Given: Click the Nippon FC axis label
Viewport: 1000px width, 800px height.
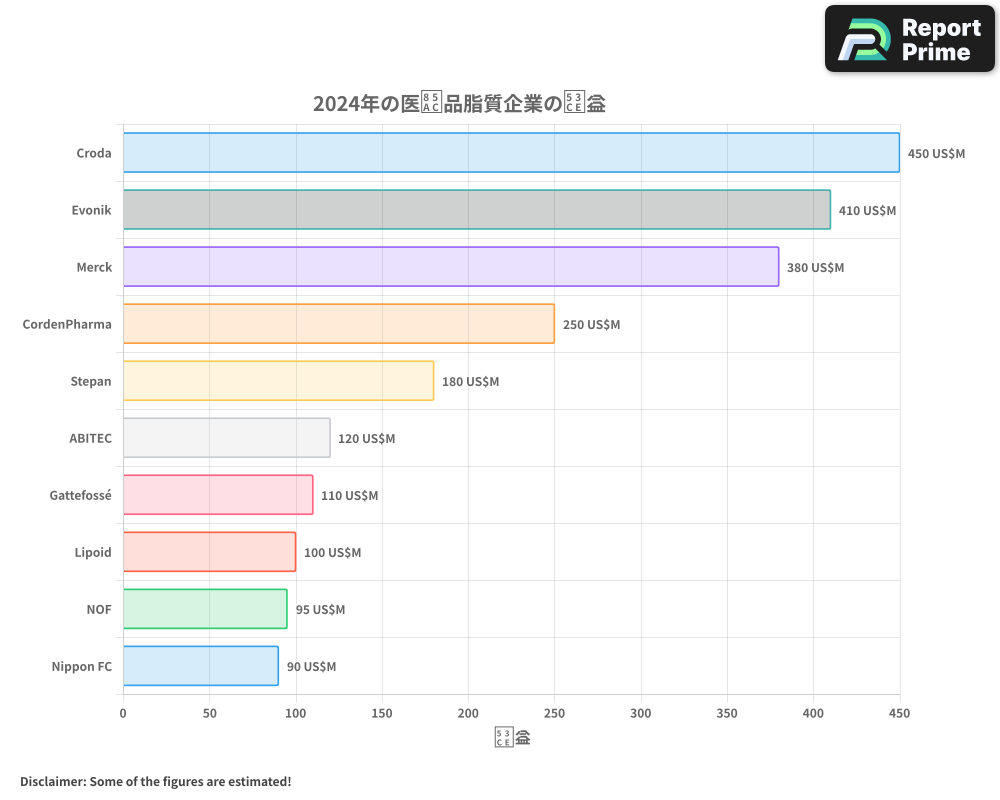Looking at the screenshot, I should tap(82, 666).
